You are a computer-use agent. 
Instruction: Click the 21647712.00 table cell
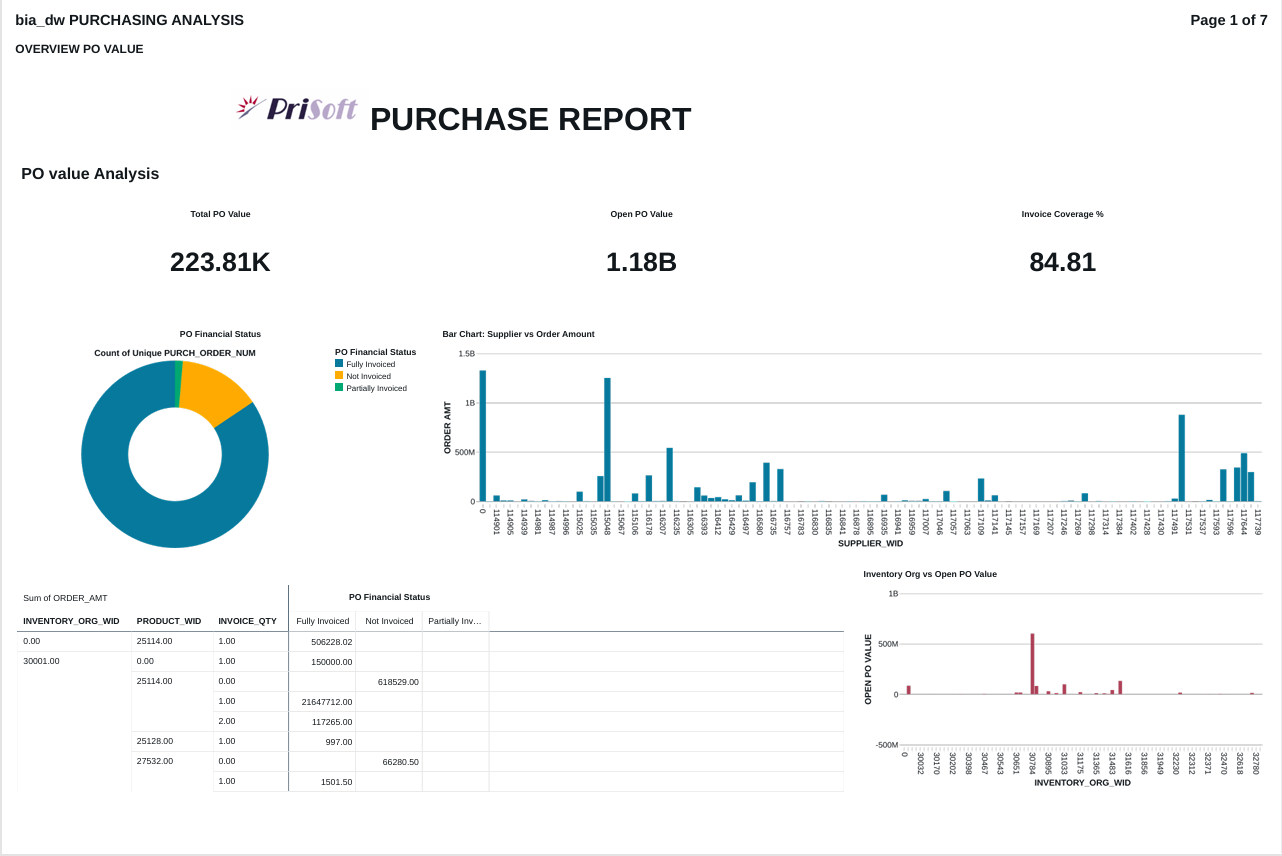326,702
